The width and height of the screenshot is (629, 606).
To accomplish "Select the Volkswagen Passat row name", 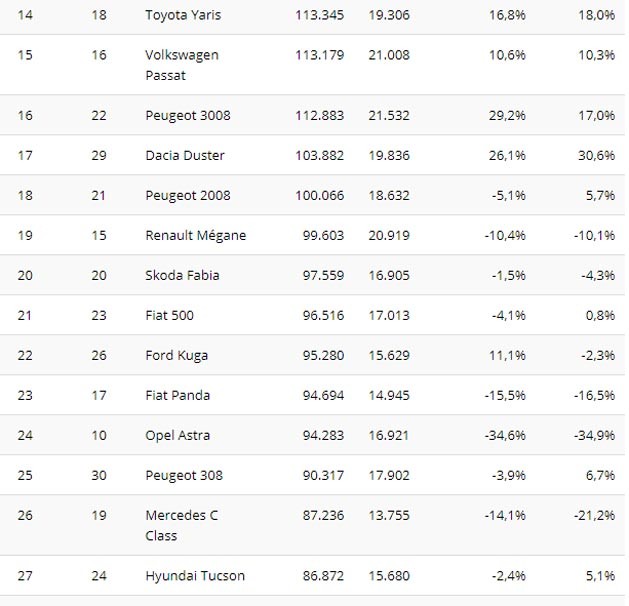I will [x=182, y=65].
